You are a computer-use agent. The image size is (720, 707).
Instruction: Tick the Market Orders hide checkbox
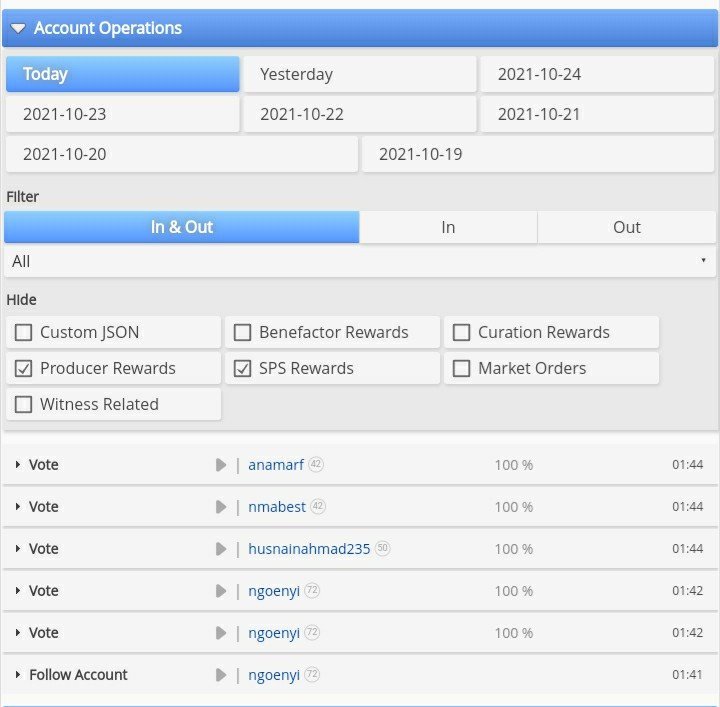pyautogui.click(x=461, y=368)
